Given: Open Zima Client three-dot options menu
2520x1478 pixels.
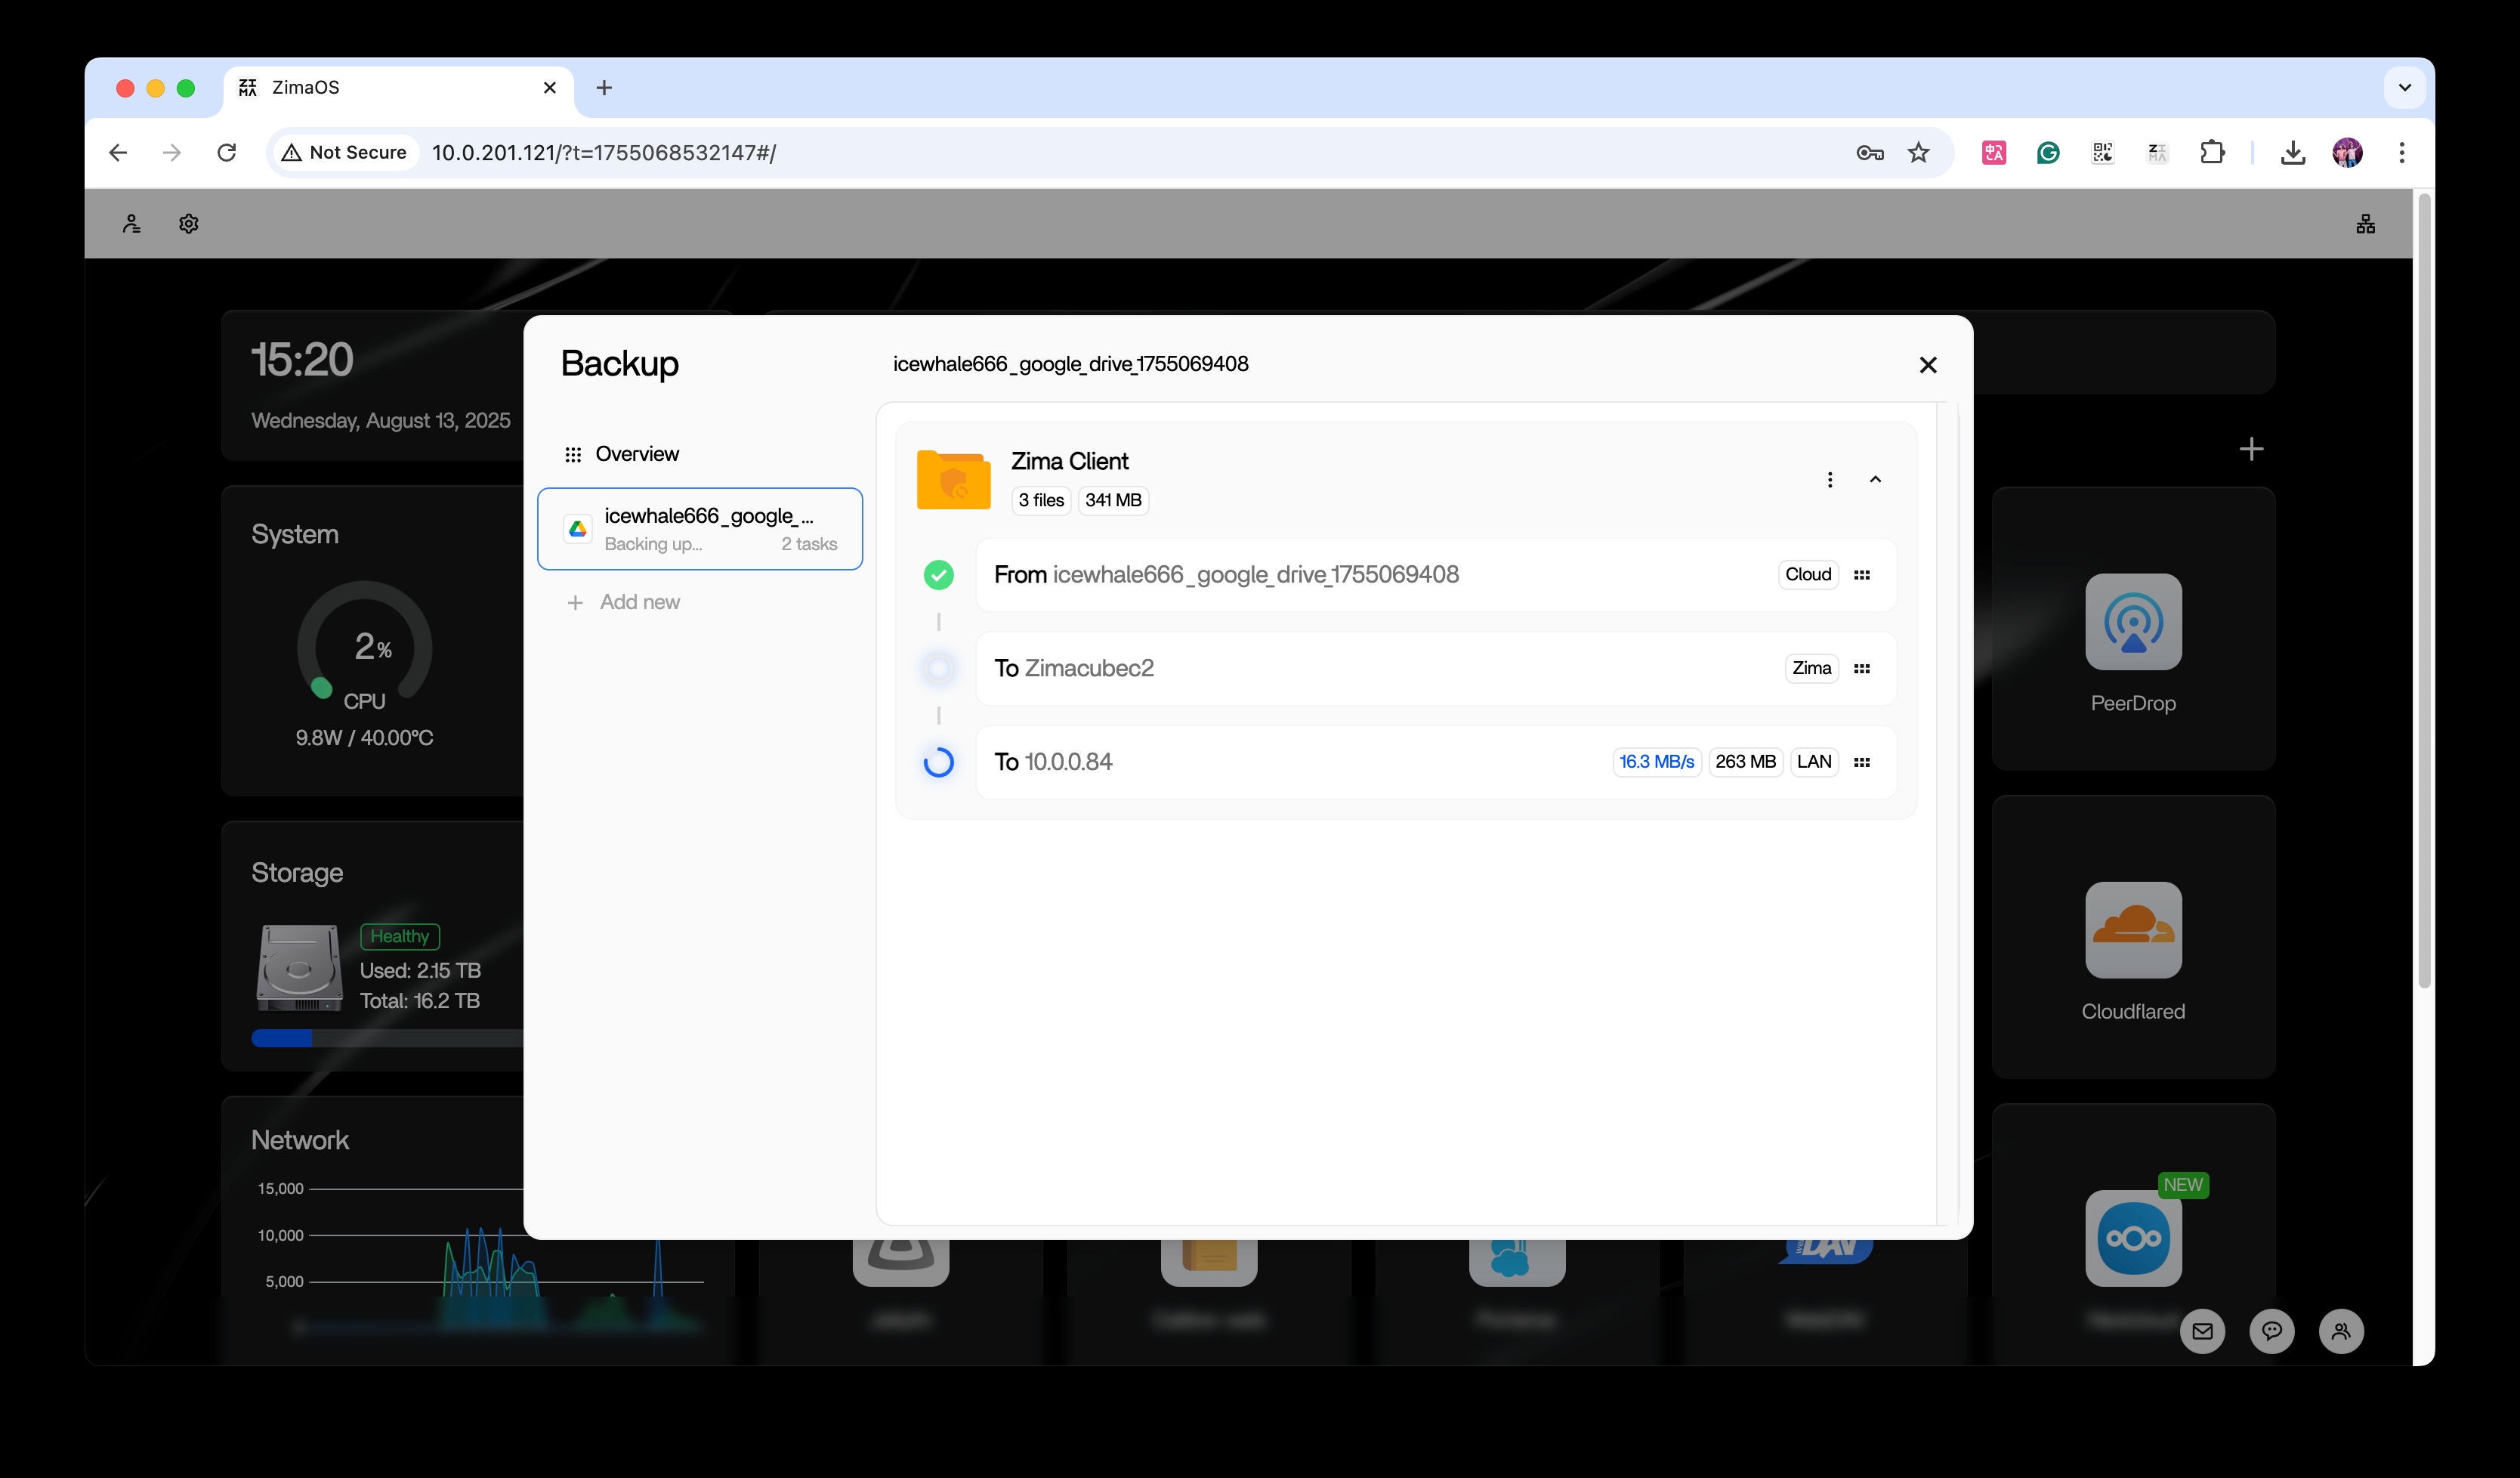Looking at the screenshot, I should (x=1830, y=480).
